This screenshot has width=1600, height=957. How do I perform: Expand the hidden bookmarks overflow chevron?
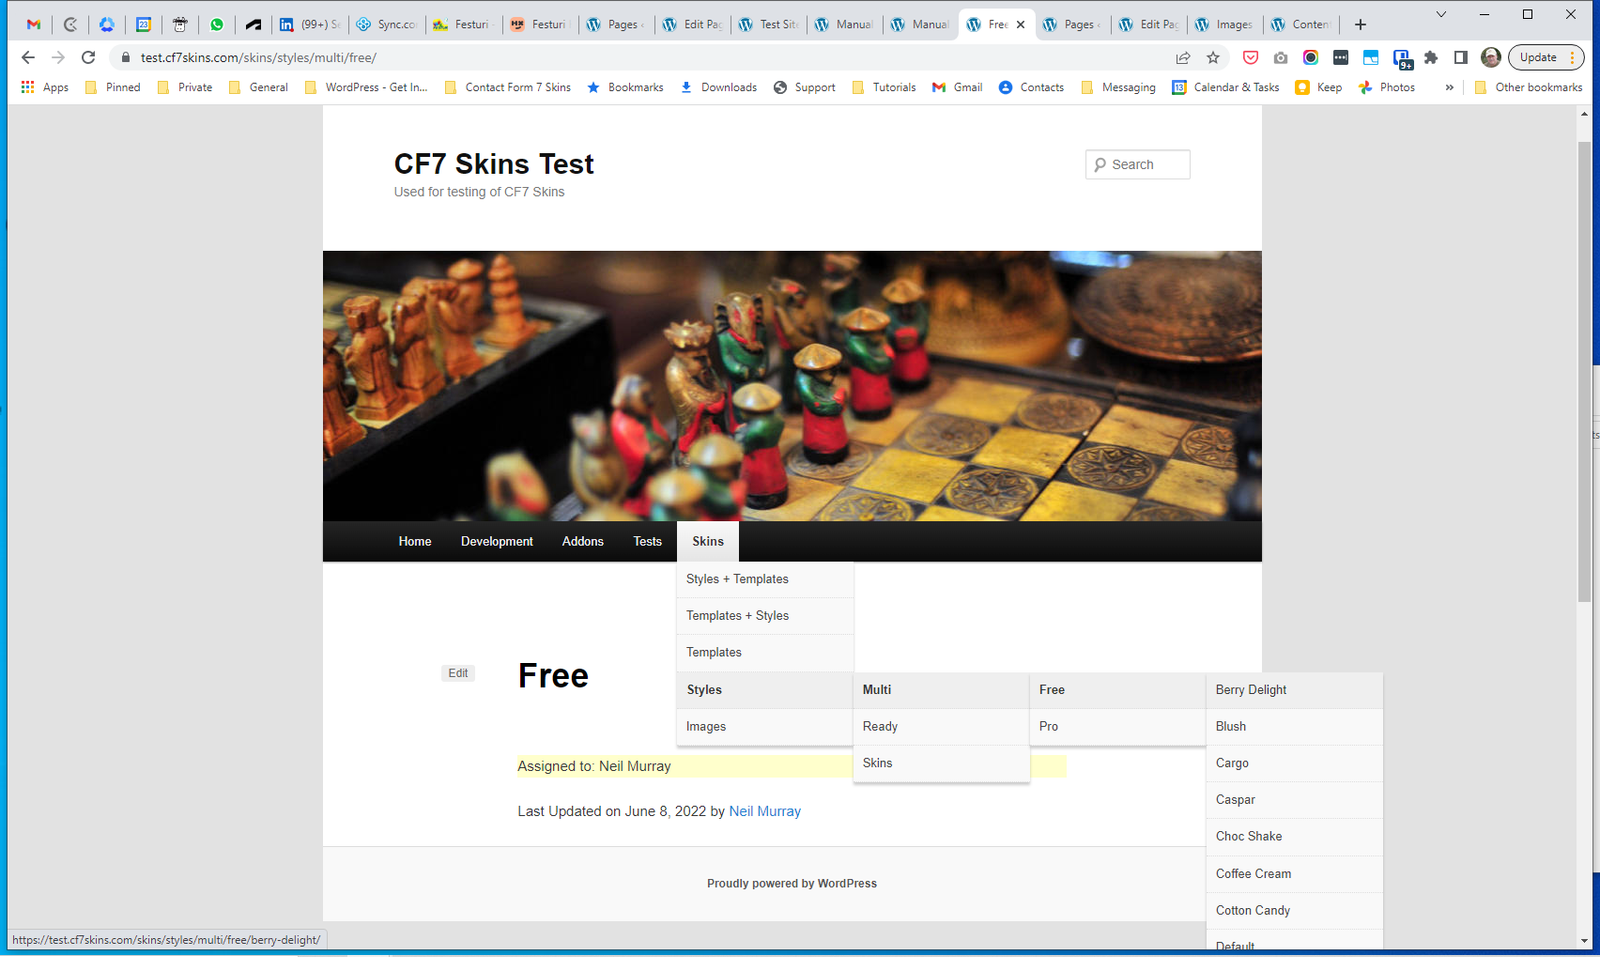(1449, 88)
